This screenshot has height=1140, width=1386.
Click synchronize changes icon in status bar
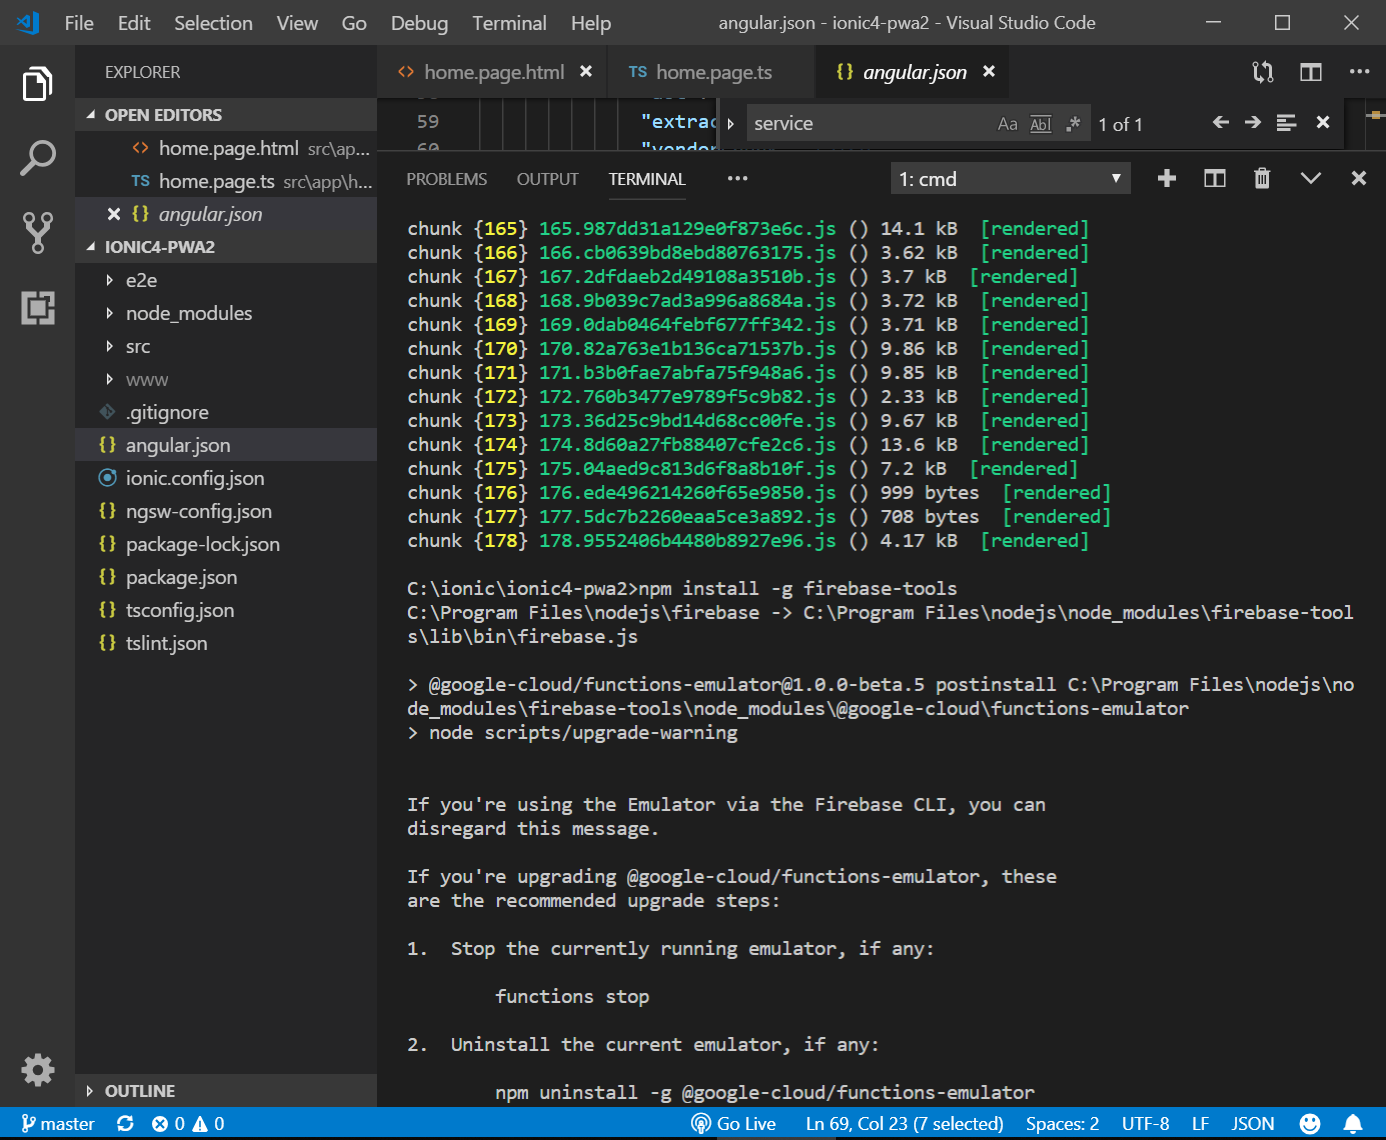125,1124
